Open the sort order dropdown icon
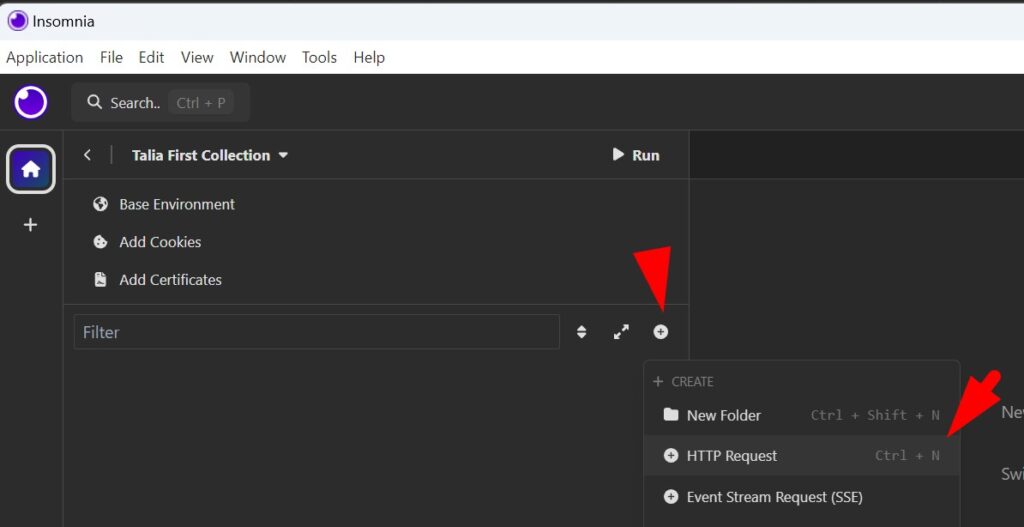The image size is (1024, 527). click(581, 332)
